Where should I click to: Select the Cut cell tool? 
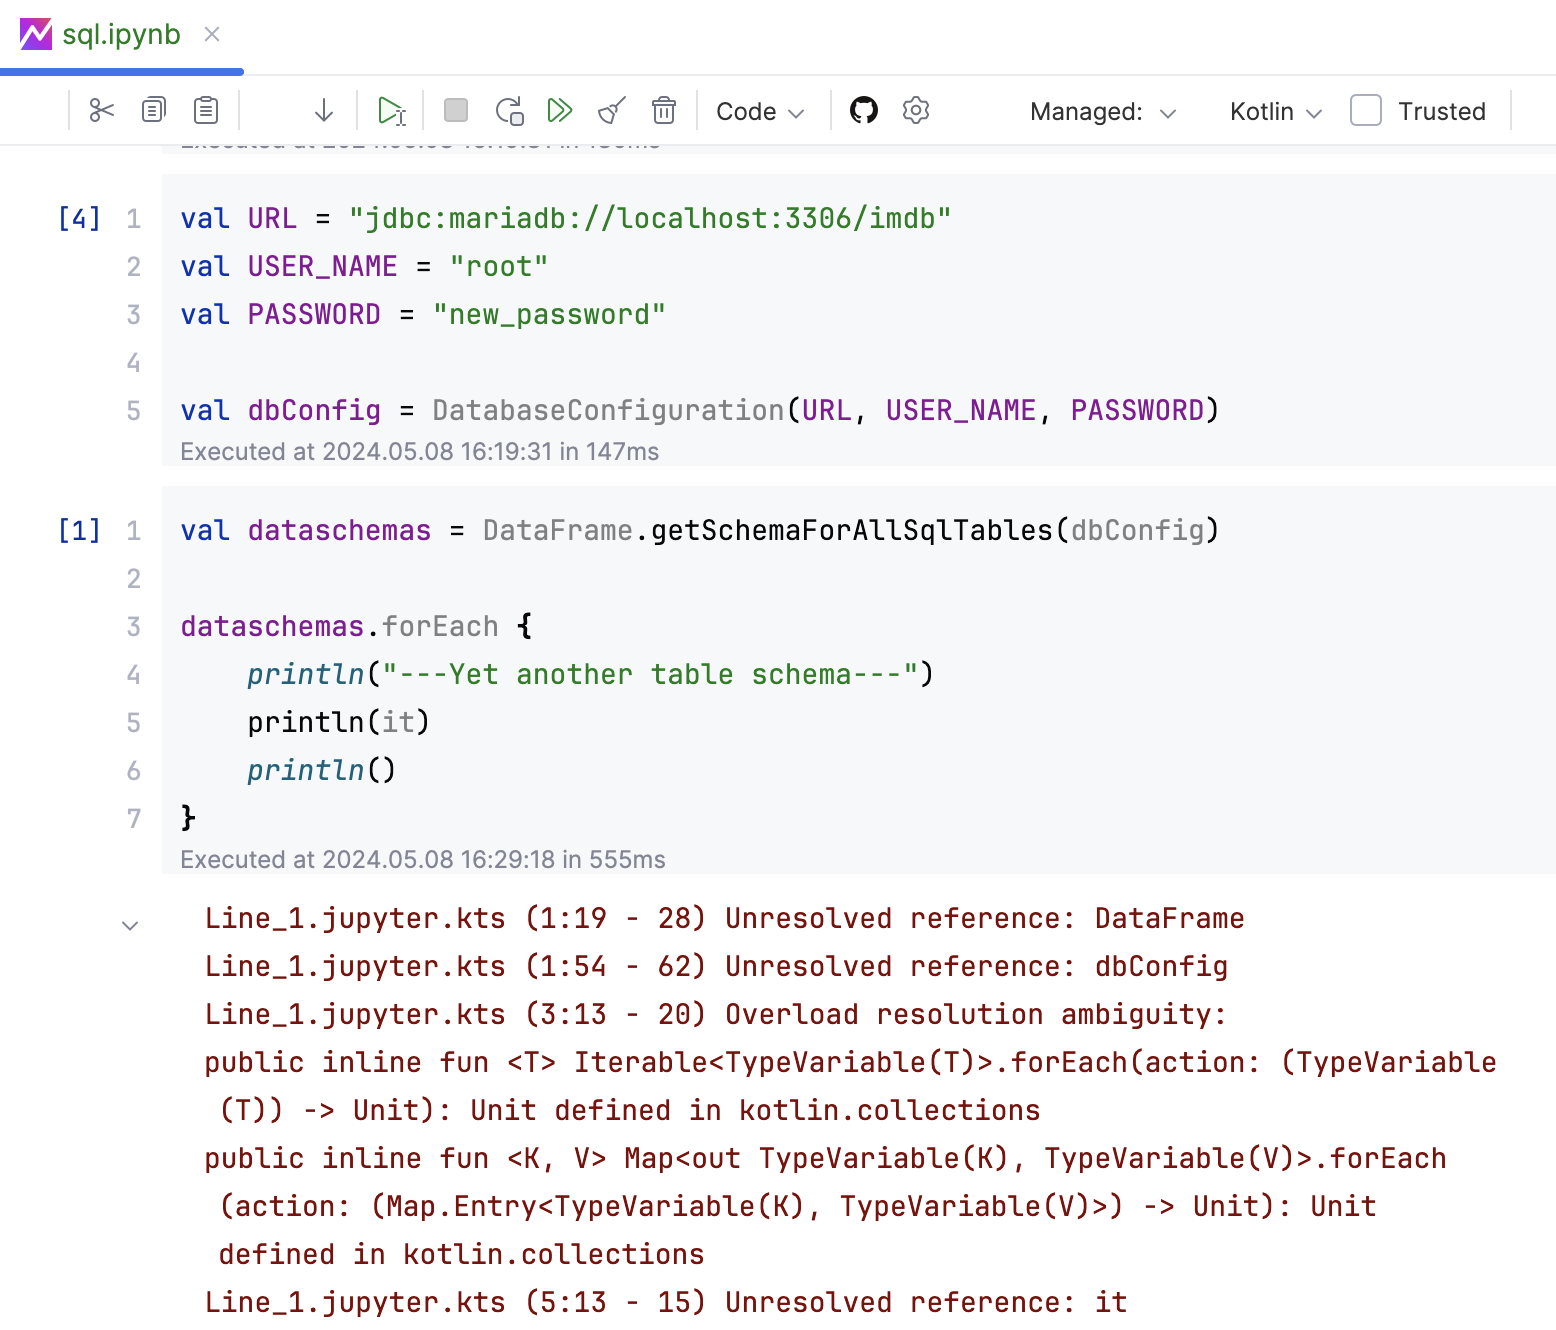pos(100,111)
